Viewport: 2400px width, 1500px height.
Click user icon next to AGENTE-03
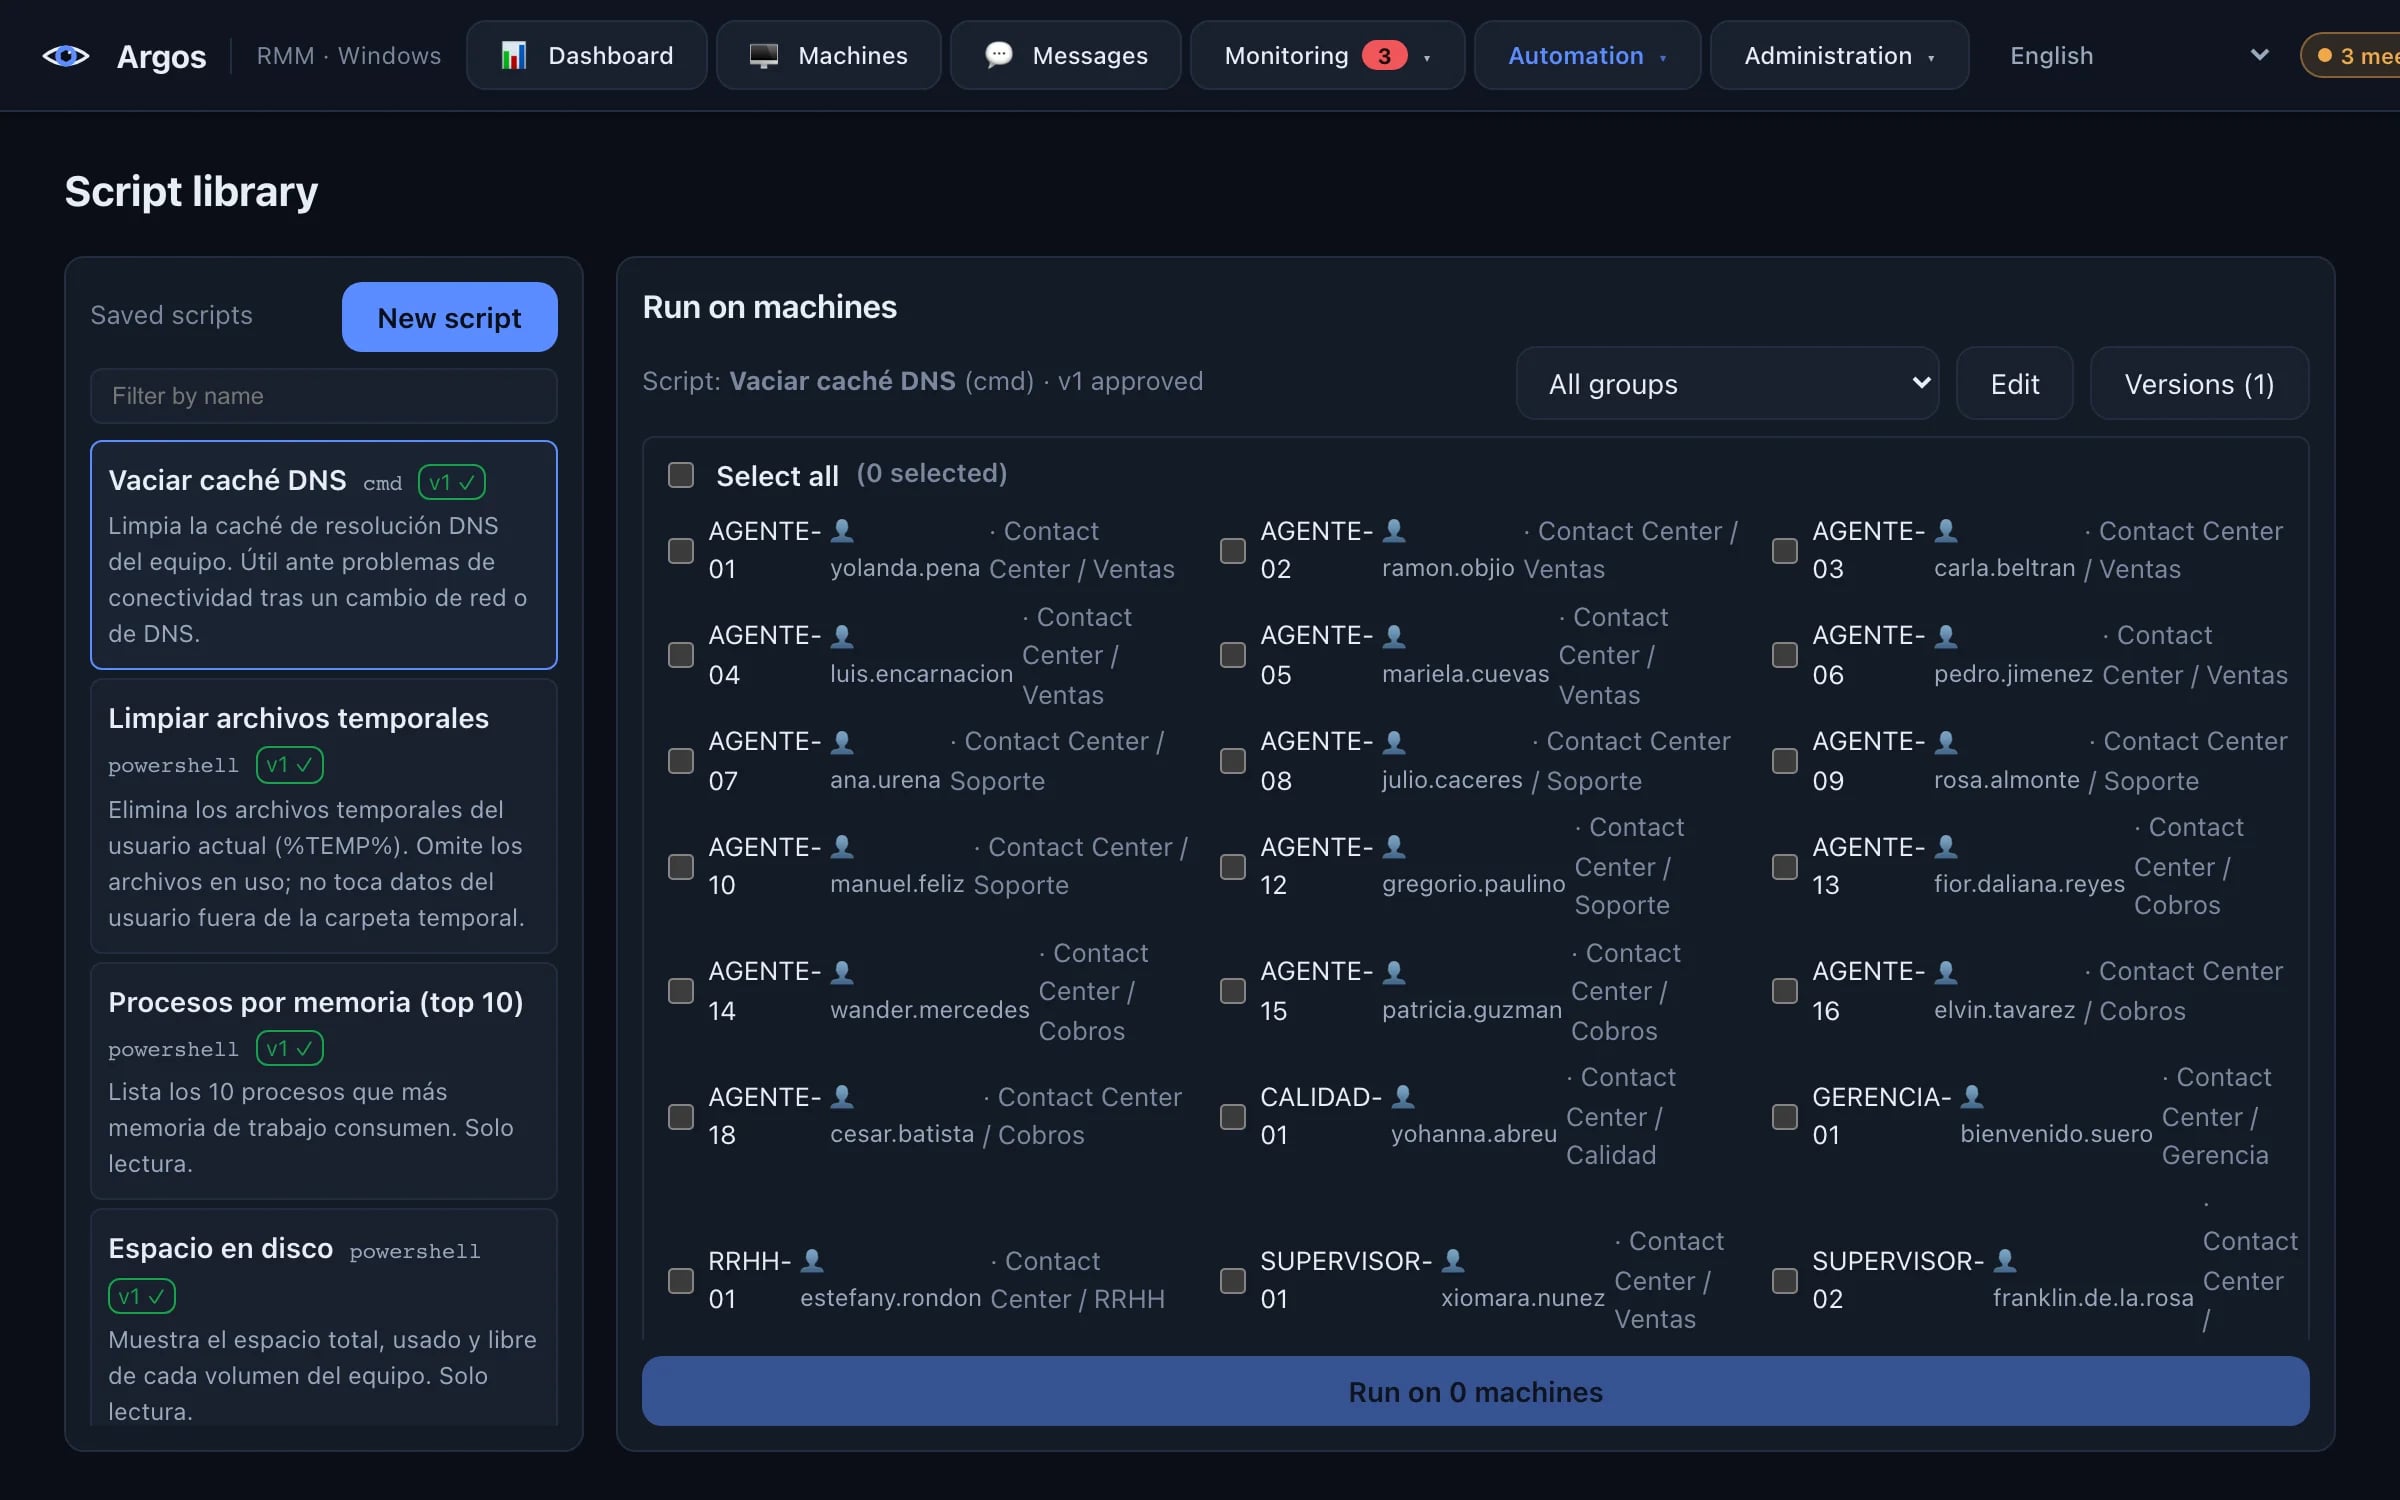point(1945,530)
